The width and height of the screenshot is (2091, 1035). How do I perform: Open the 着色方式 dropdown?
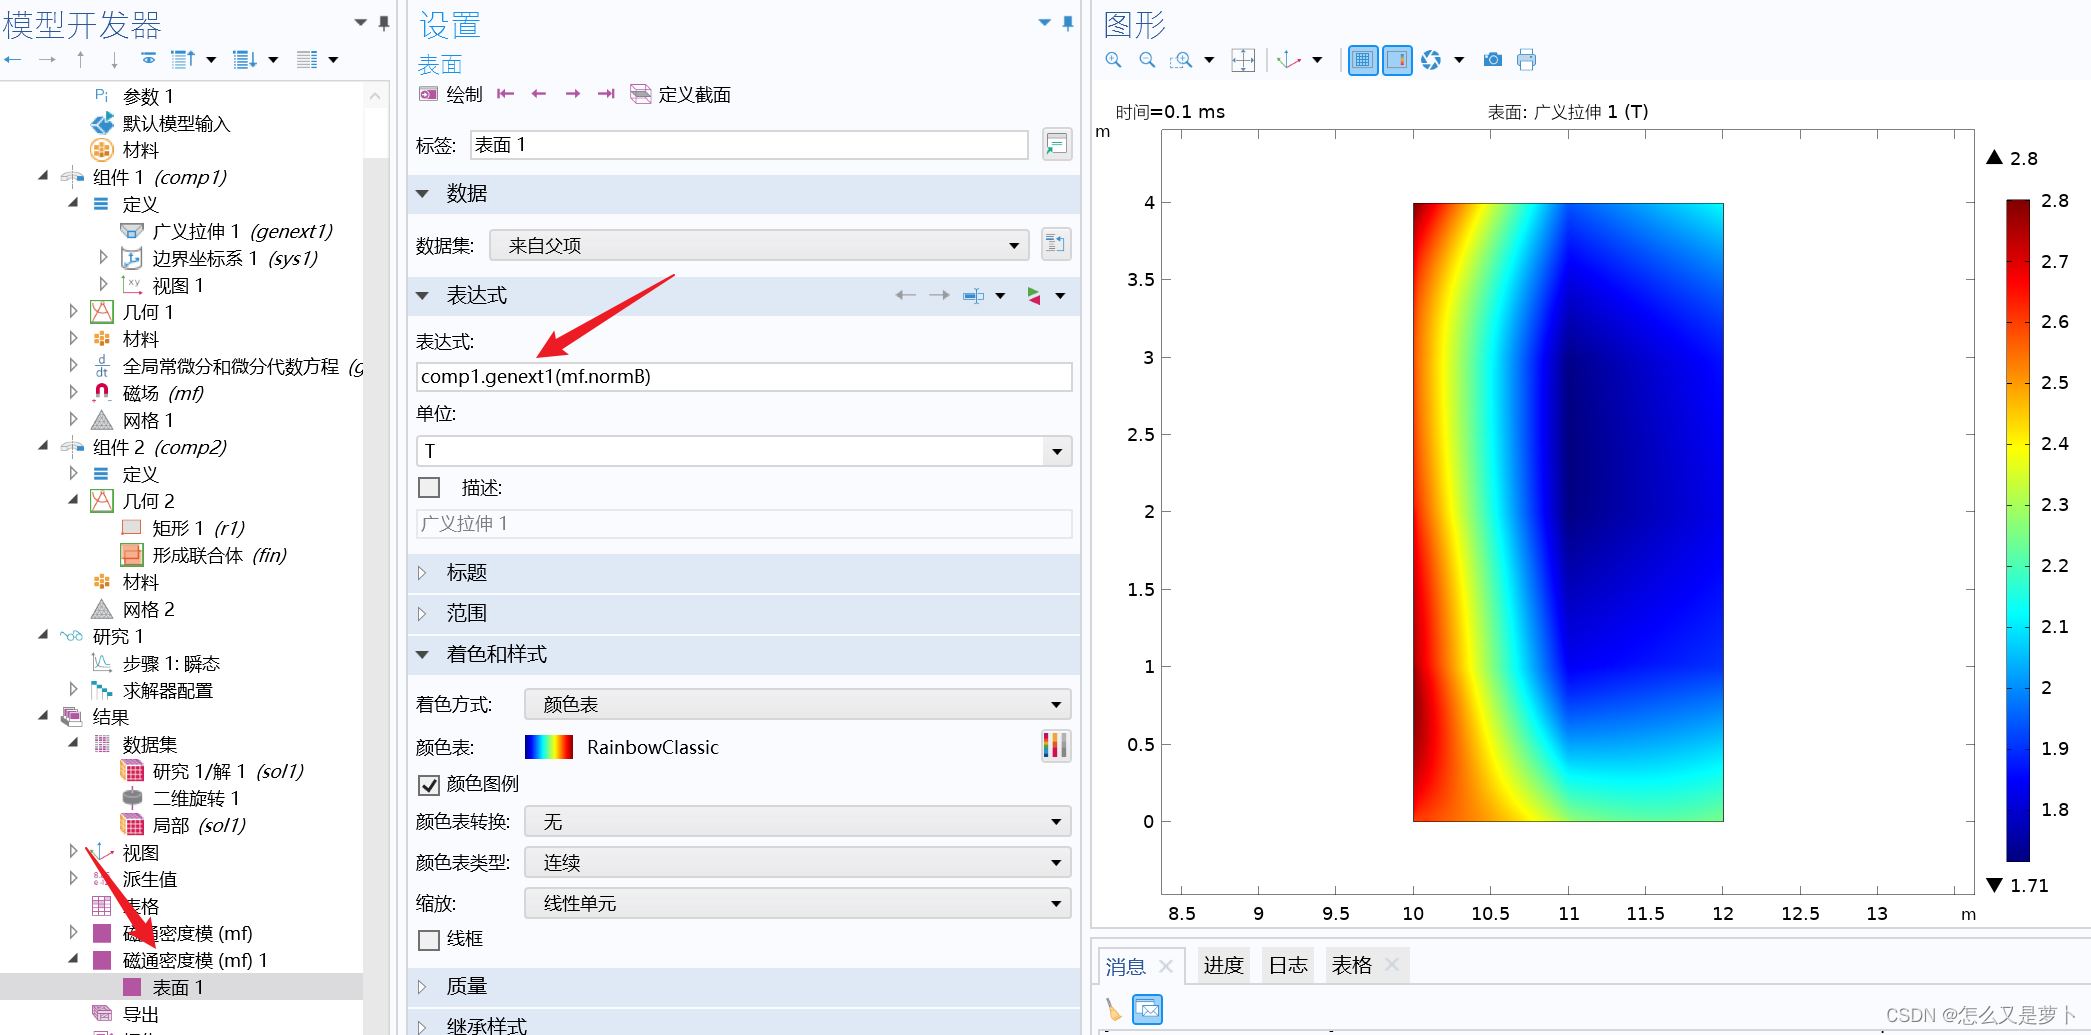(798, 704)
